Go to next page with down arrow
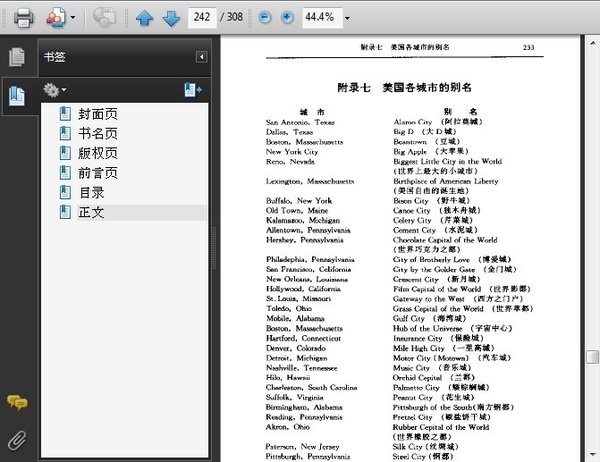Viewport: 600px width, 462px height. [171, 18]
